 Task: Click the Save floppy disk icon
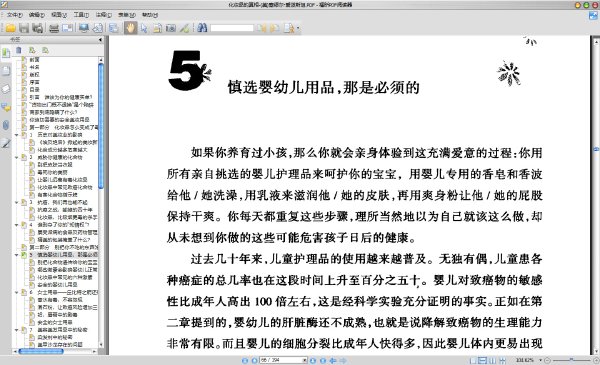pyautogui.click(x=24, y=28)
